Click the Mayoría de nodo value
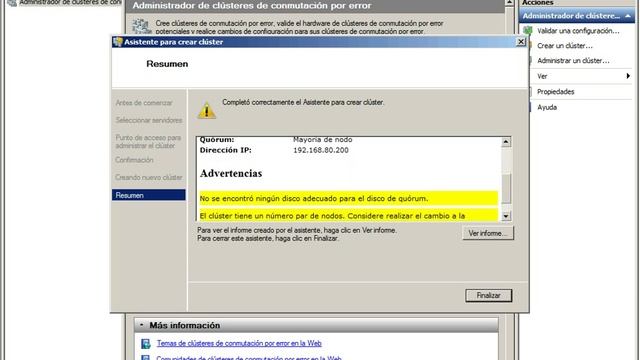Image resolution: width=640 pixels, height=360 pixels. [322, 140]
